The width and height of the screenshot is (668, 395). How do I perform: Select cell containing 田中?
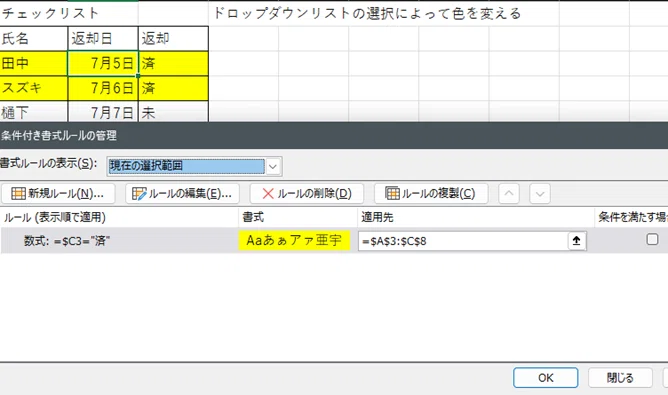coord(34,63)
